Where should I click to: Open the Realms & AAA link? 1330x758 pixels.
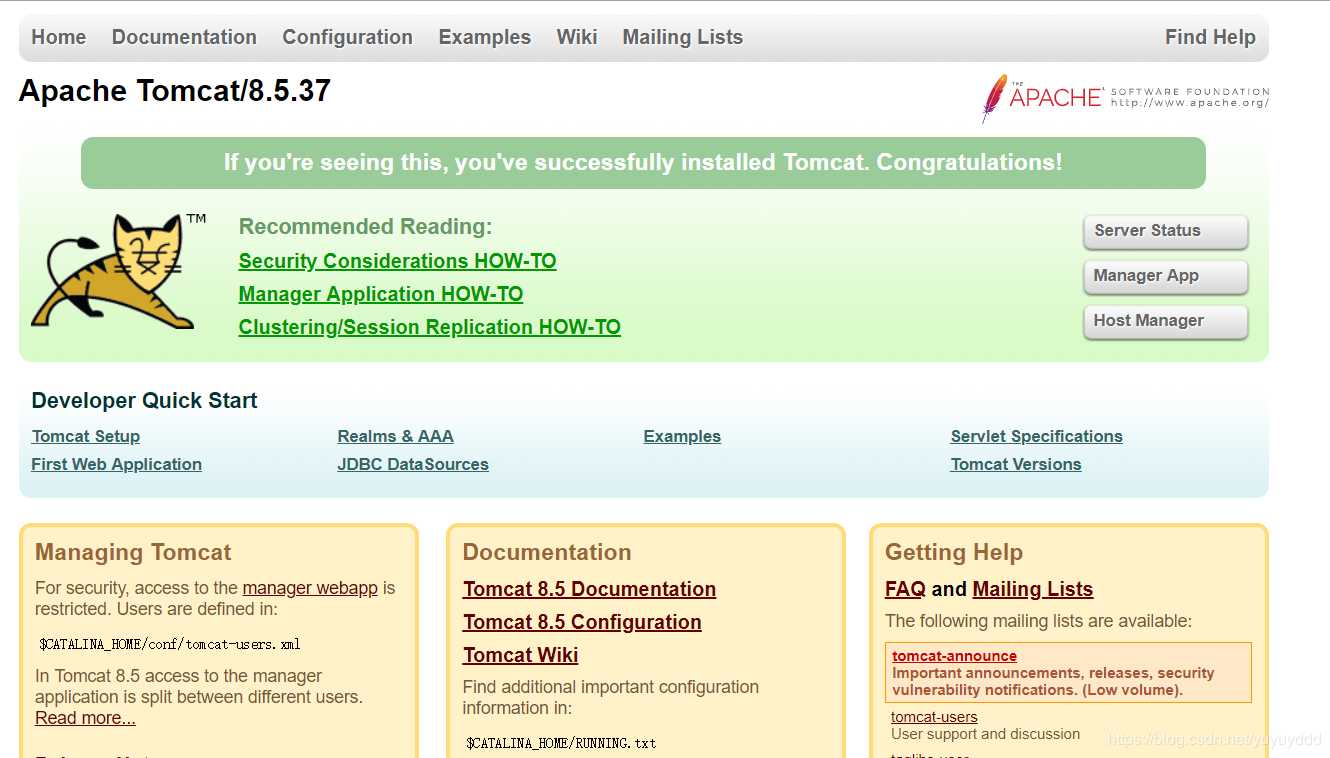pyautogui.click(x=395, y=436)
